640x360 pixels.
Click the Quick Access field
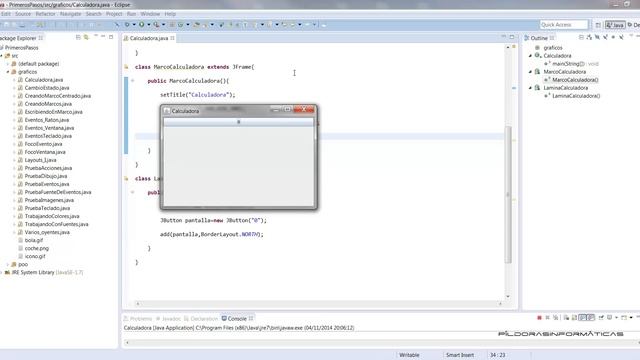564,25
